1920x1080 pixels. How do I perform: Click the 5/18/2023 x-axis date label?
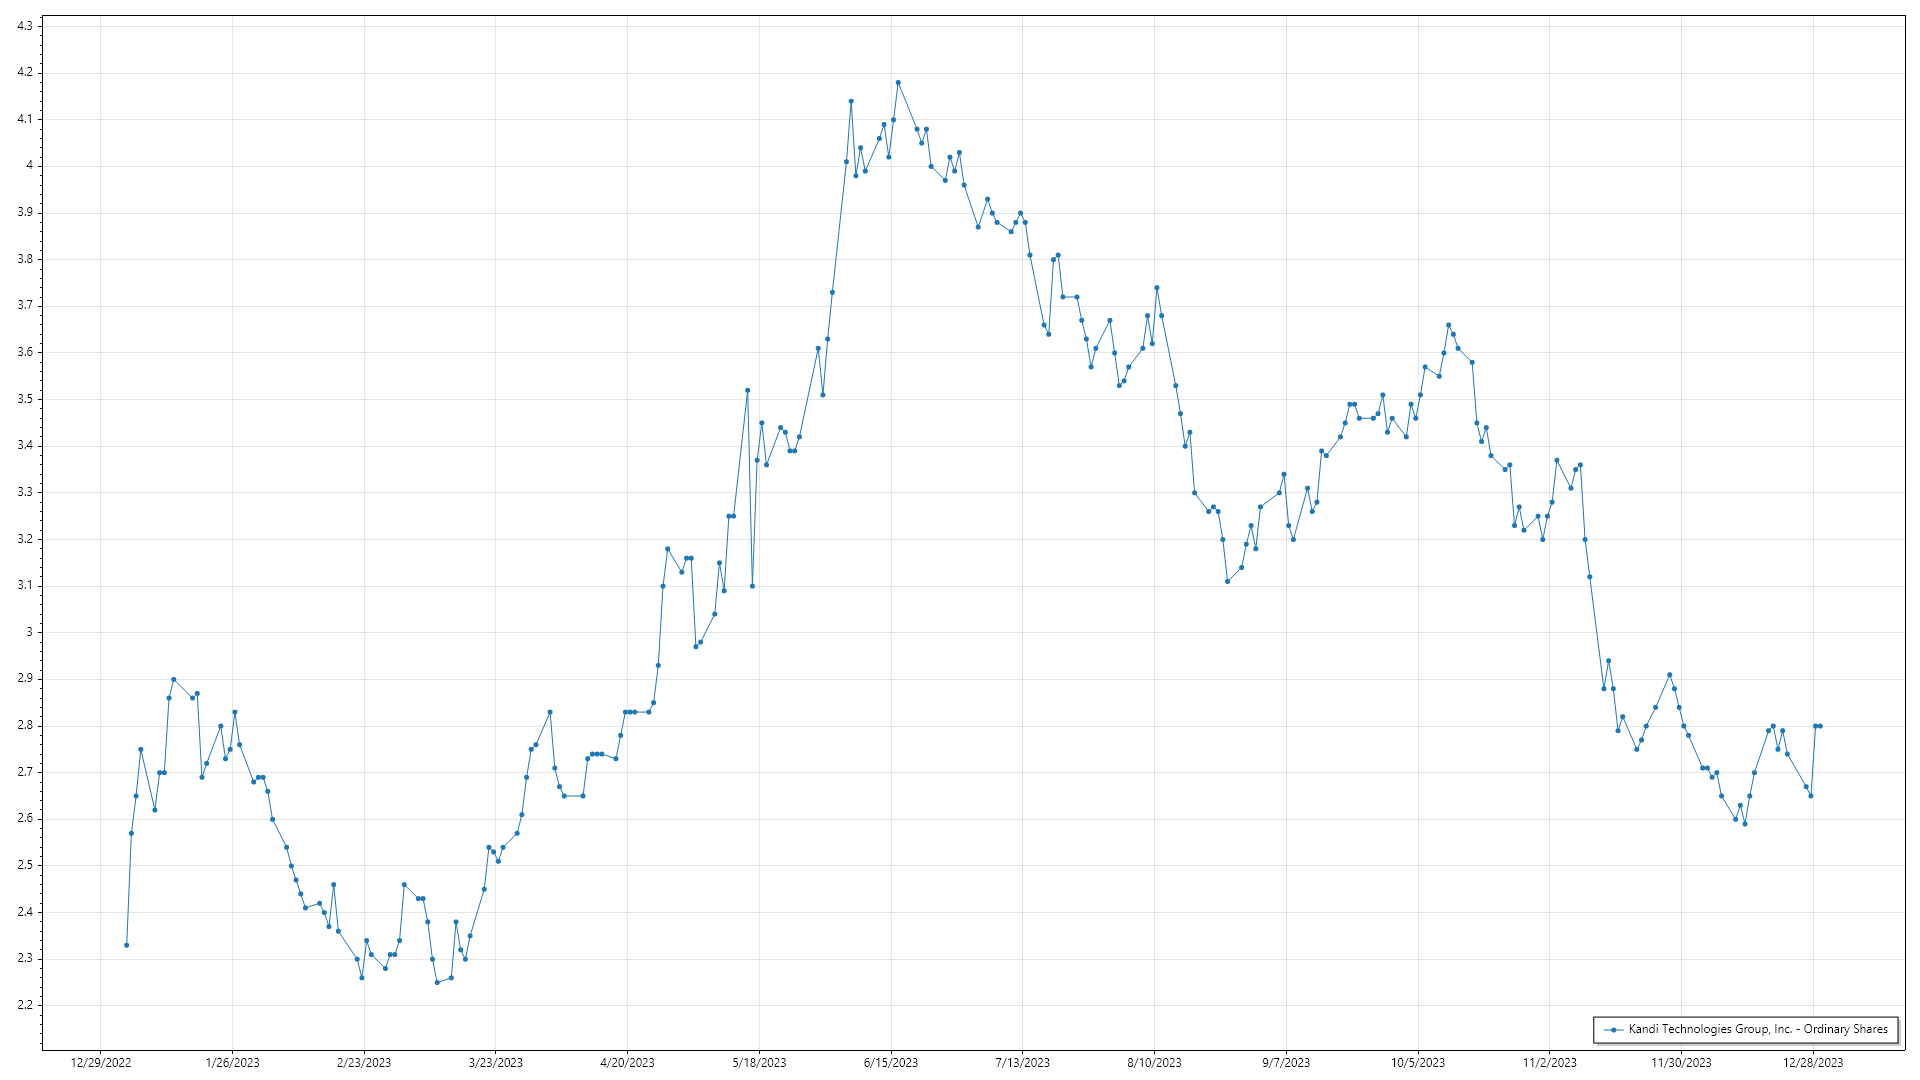(759, 1063)
